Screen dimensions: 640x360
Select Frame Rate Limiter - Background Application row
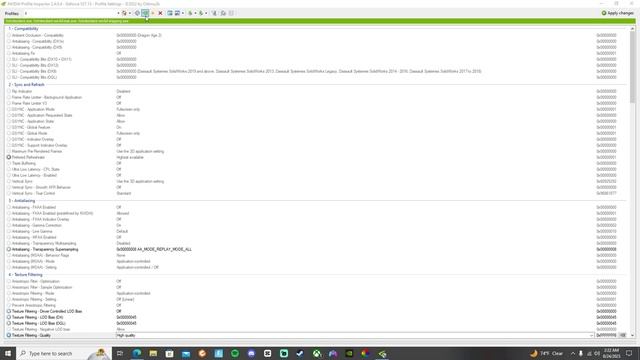tap(317, 97)
